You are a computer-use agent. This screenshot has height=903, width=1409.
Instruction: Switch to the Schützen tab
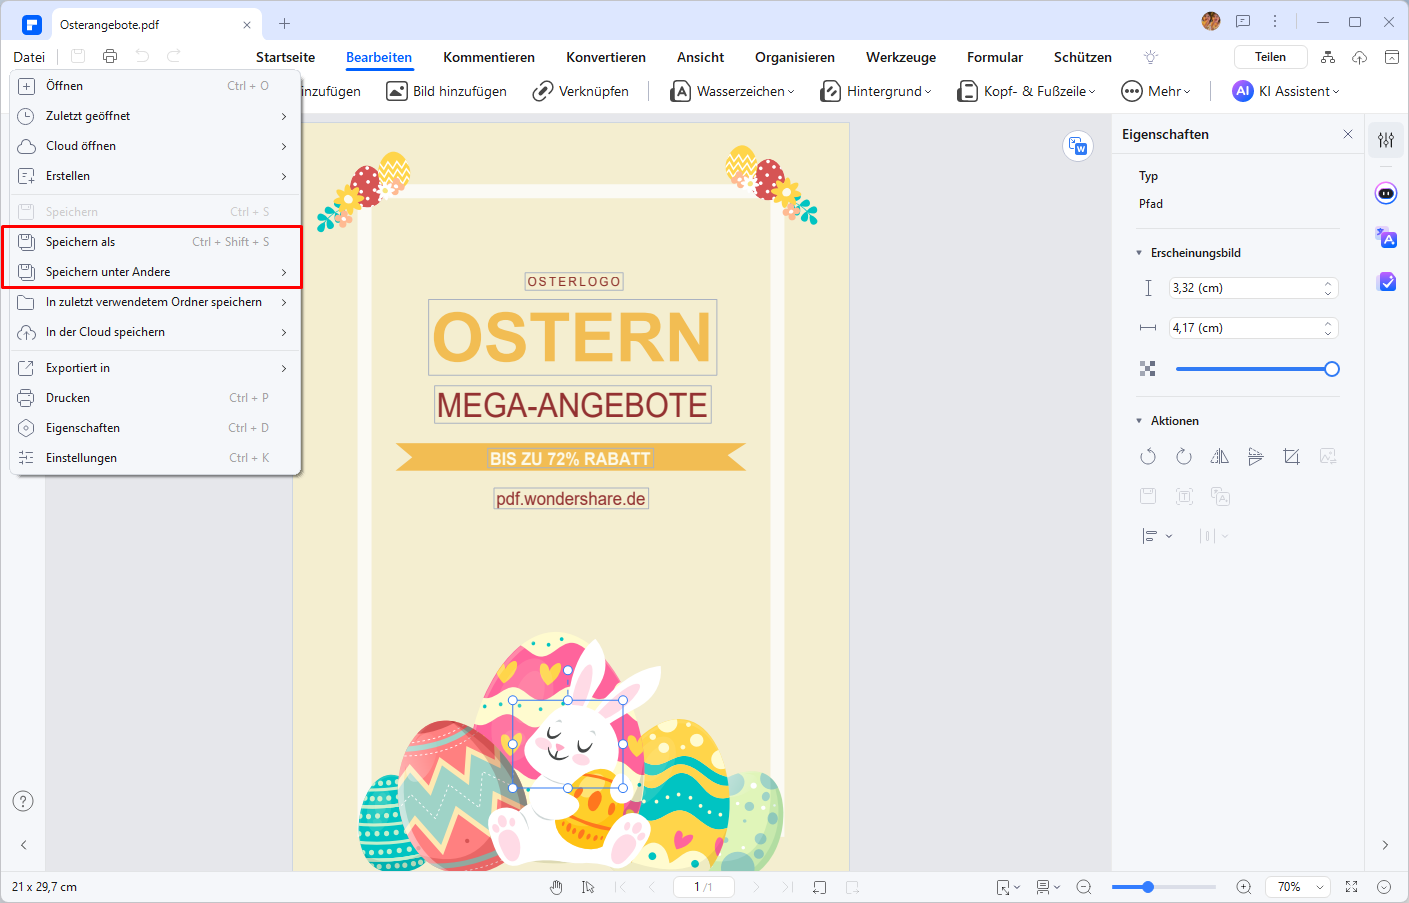[x=1083, y=57]
